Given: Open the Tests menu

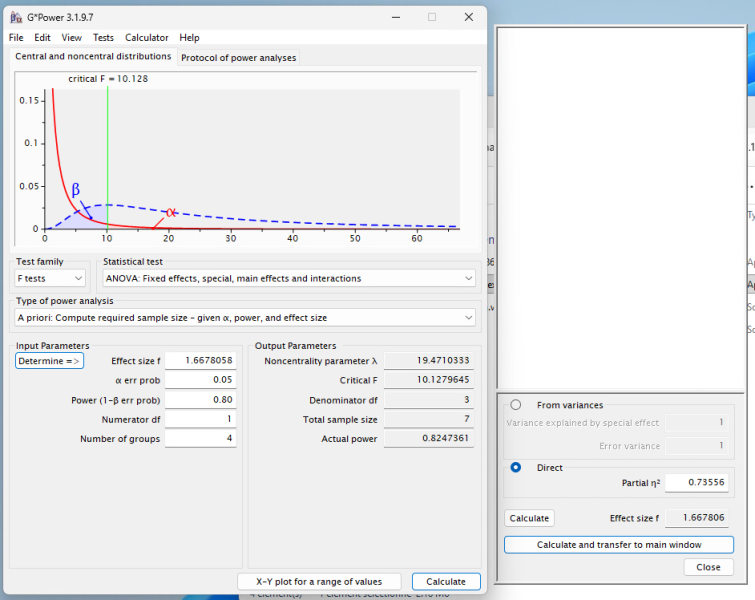Looking at the screenshot, I should point(103,38).
